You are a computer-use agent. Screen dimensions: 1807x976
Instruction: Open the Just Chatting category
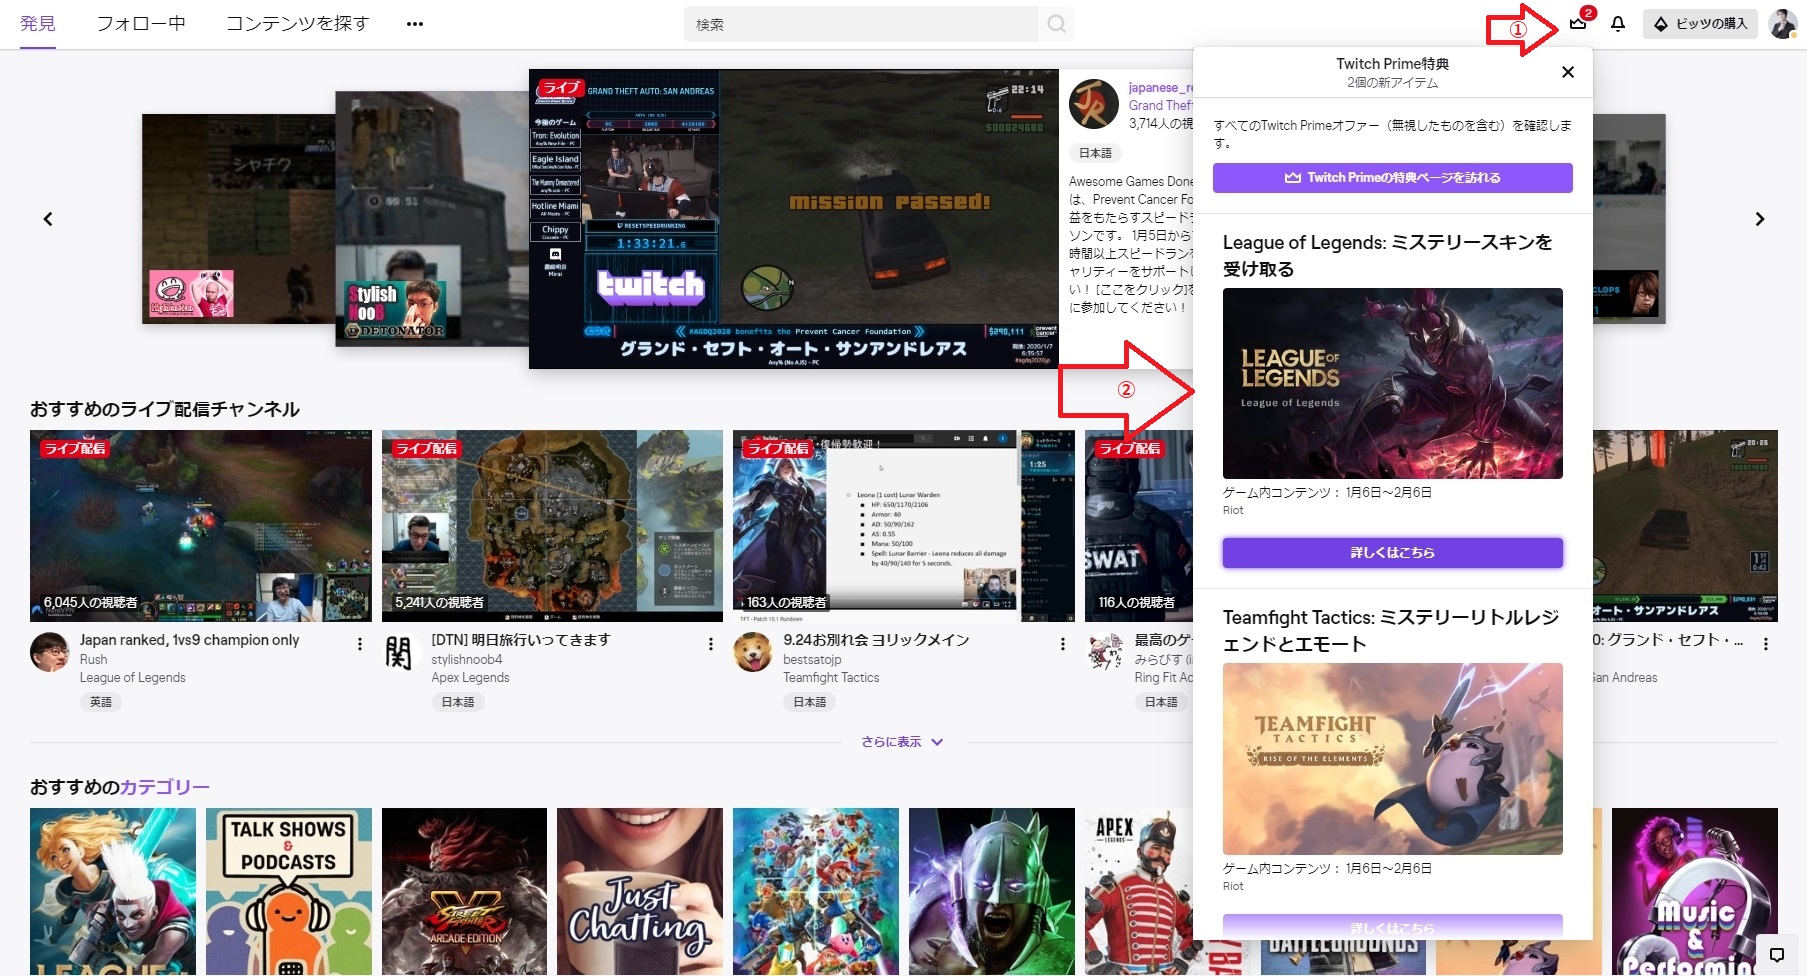[640, 891]
